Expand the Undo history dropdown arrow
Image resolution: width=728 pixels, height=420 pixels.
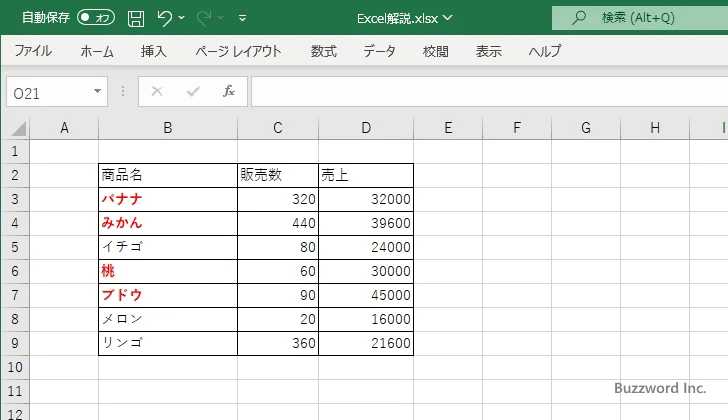(x=184, y=18)
